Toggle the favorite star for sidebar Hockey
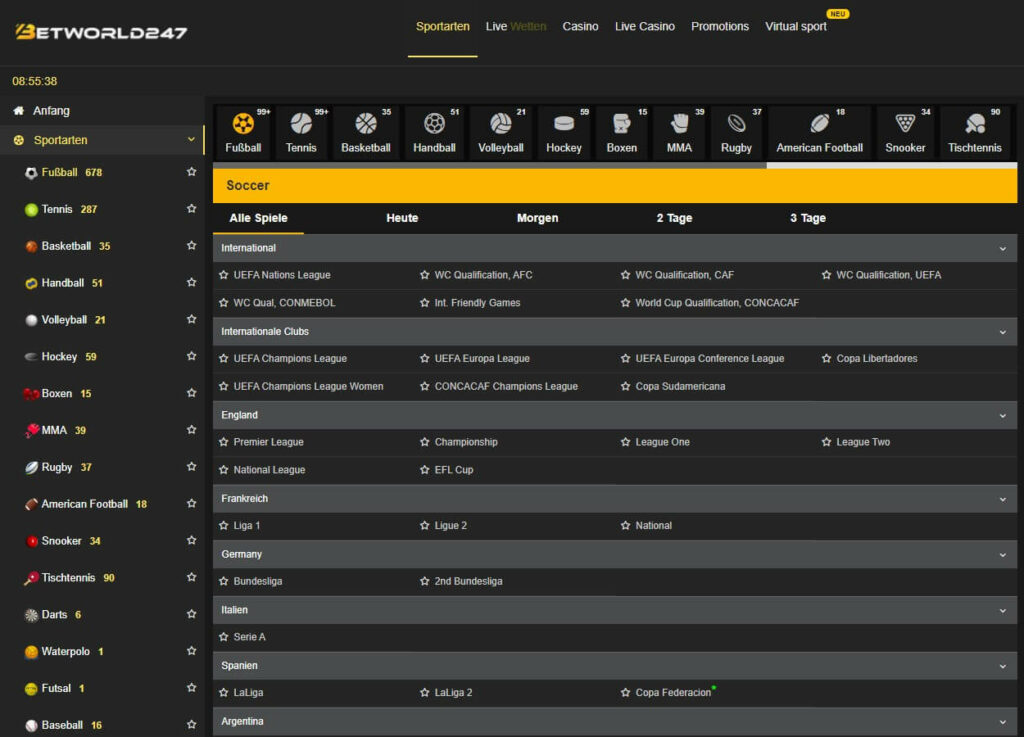 pyautogui.click(x=191, y=356)
